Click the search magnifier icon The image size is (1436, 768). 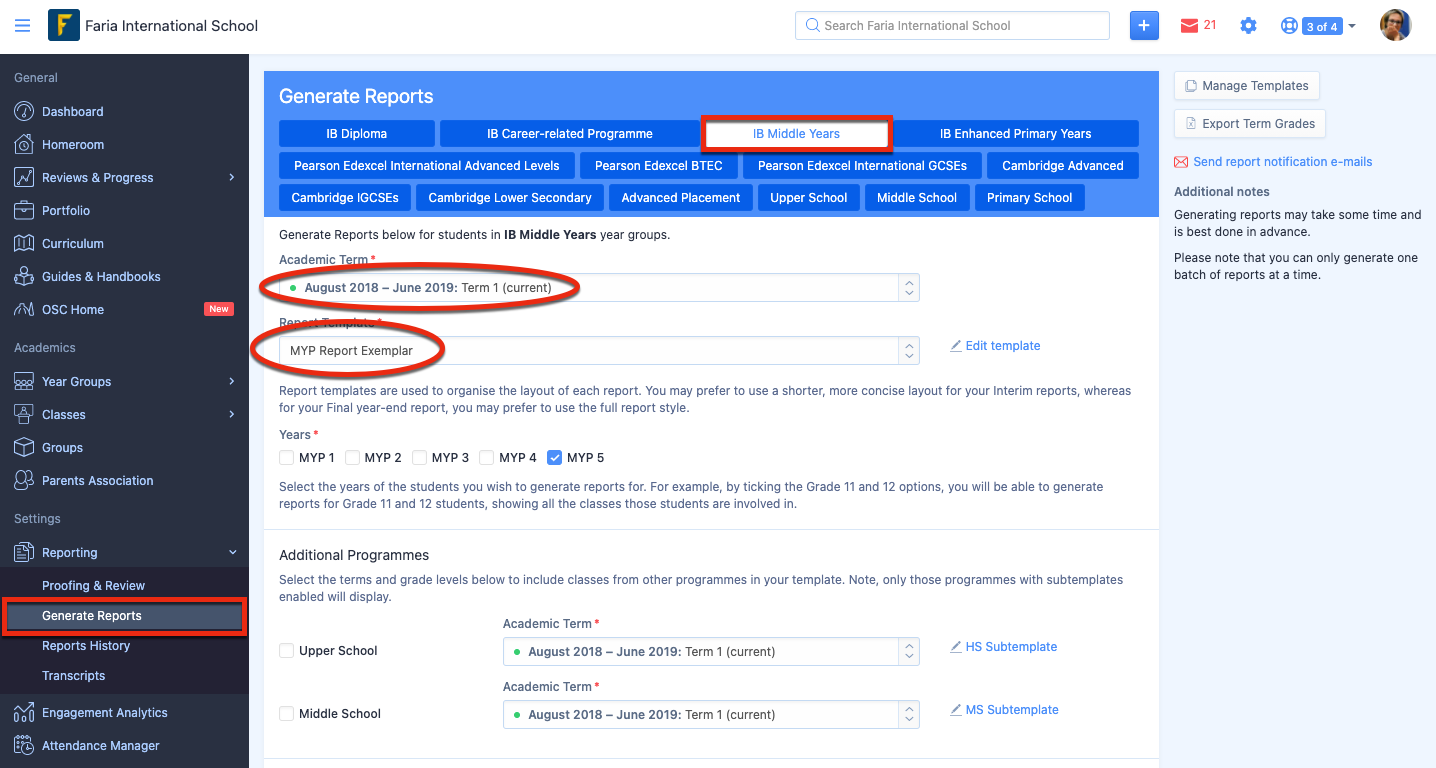(x=812, y=26)
